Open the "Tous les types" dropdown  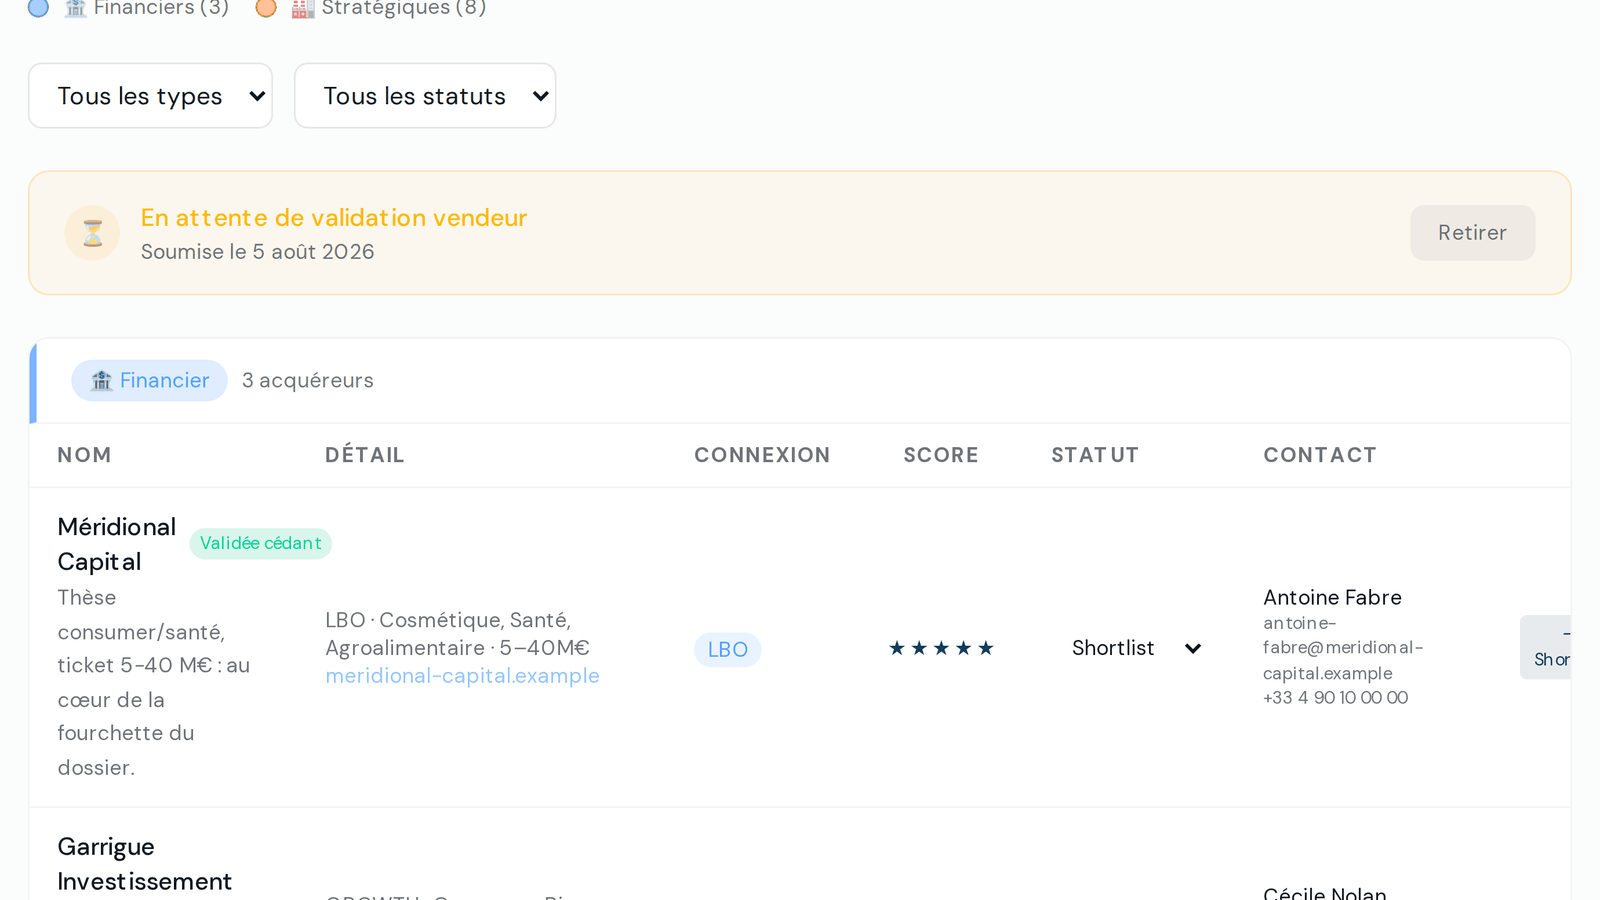[x=150, y=96]
